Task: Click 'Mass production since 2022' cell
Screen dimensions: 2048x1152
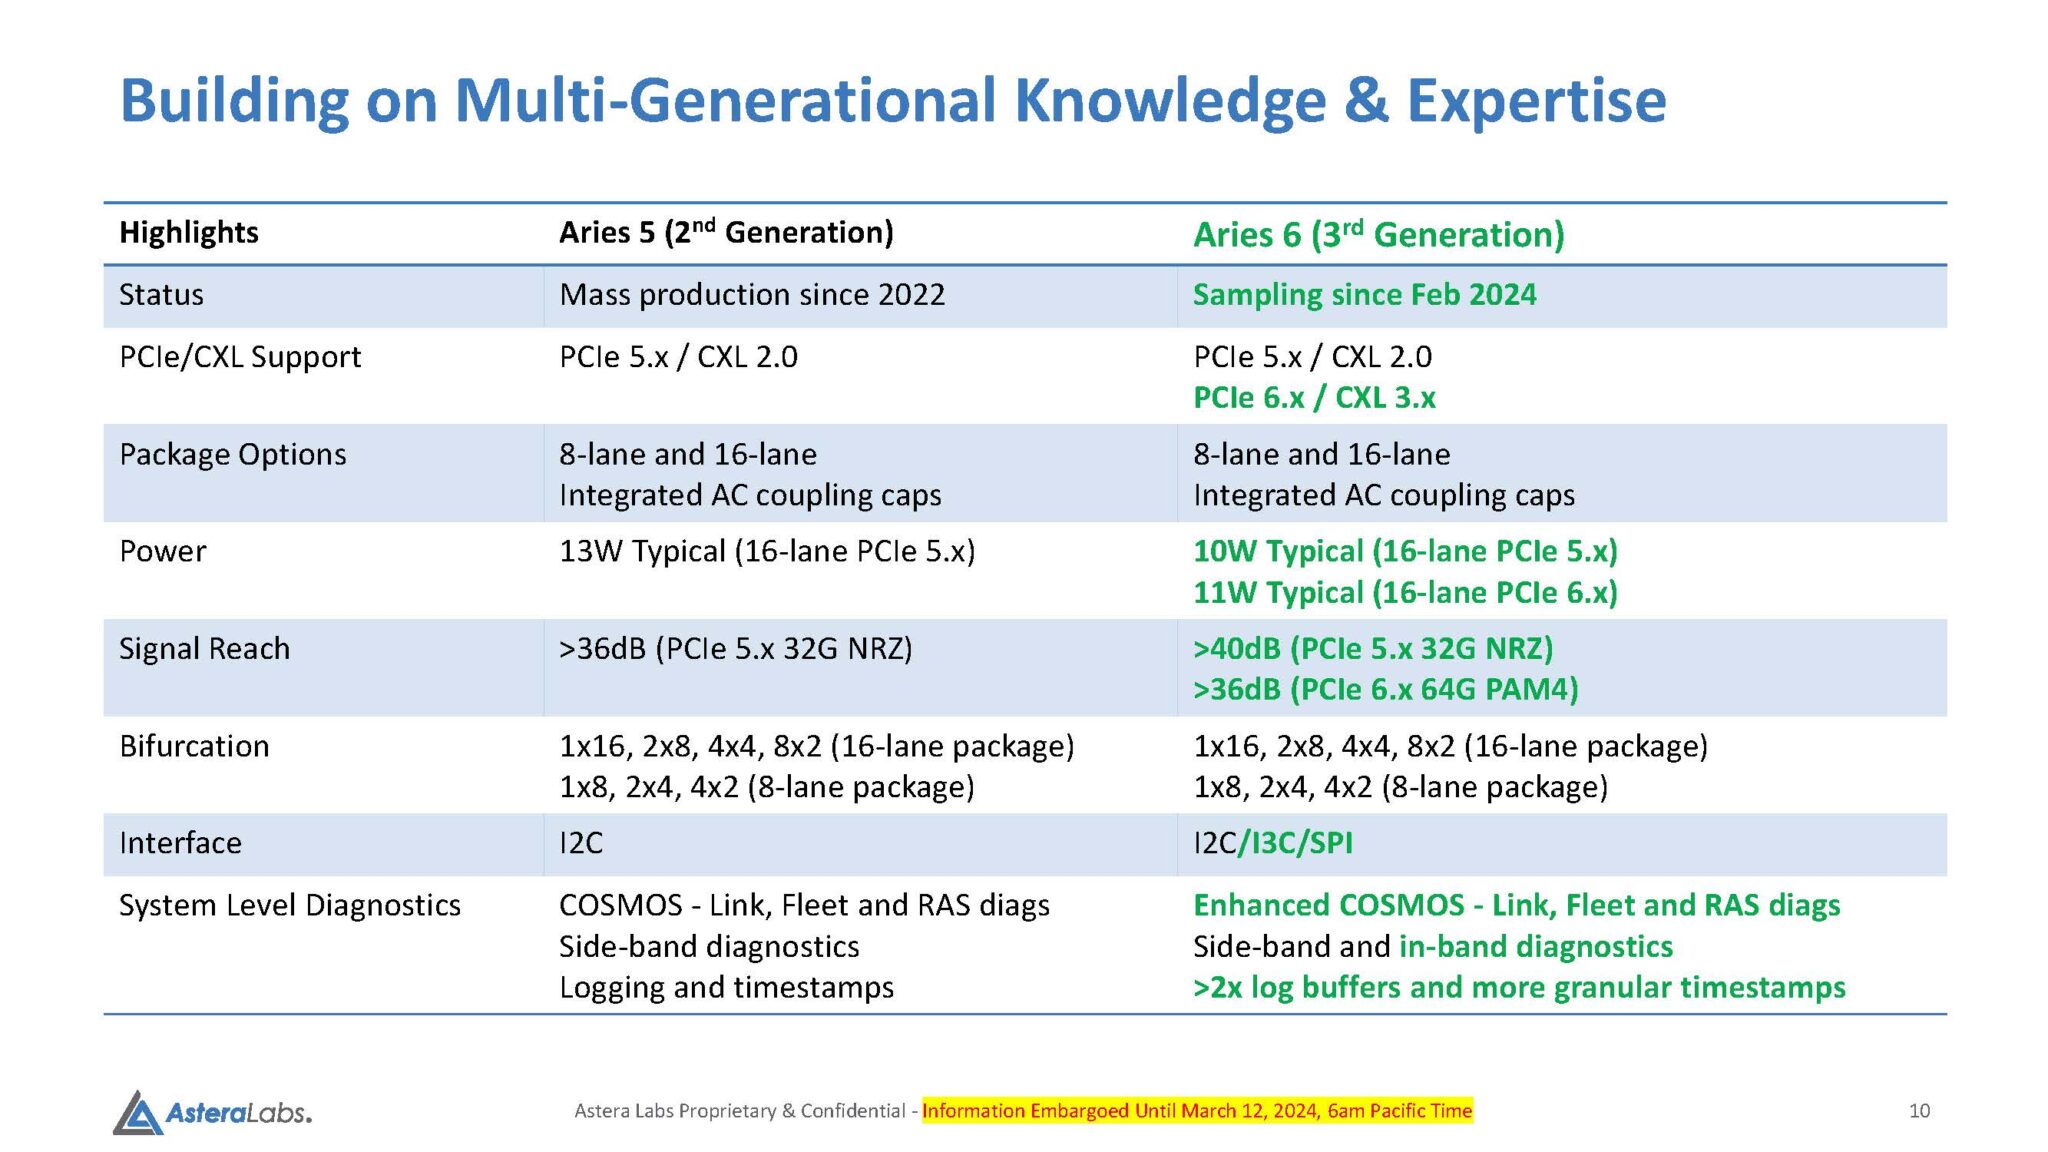Action: pyautogui.click(x=752, y=295)
